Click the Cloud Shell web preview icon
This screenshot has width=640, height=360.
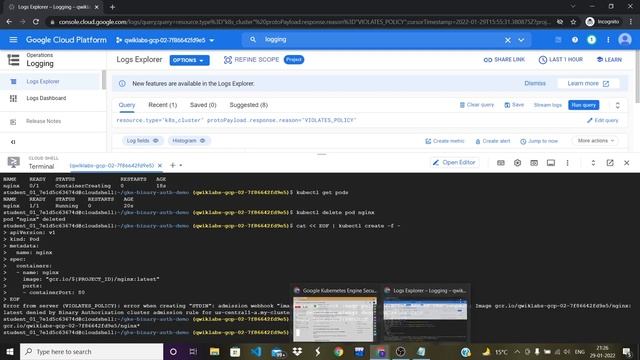[x=534, y=162]
